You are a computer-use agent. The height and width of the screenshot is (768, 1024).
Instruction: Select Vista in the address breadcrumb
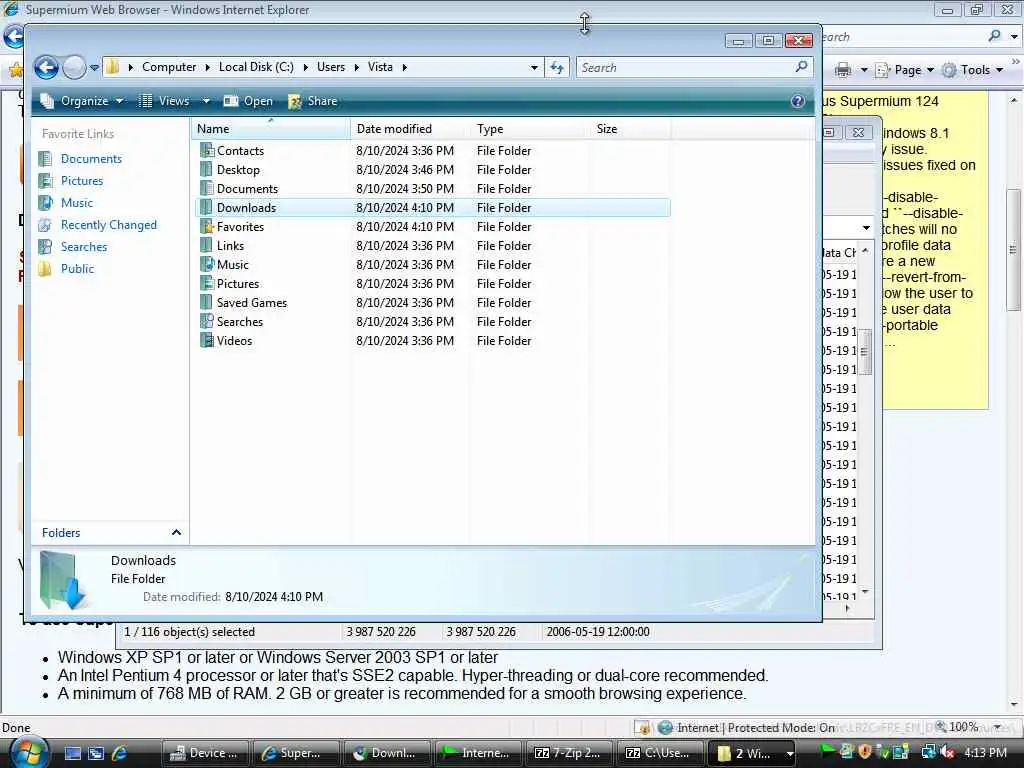click(x=380, y=67)
